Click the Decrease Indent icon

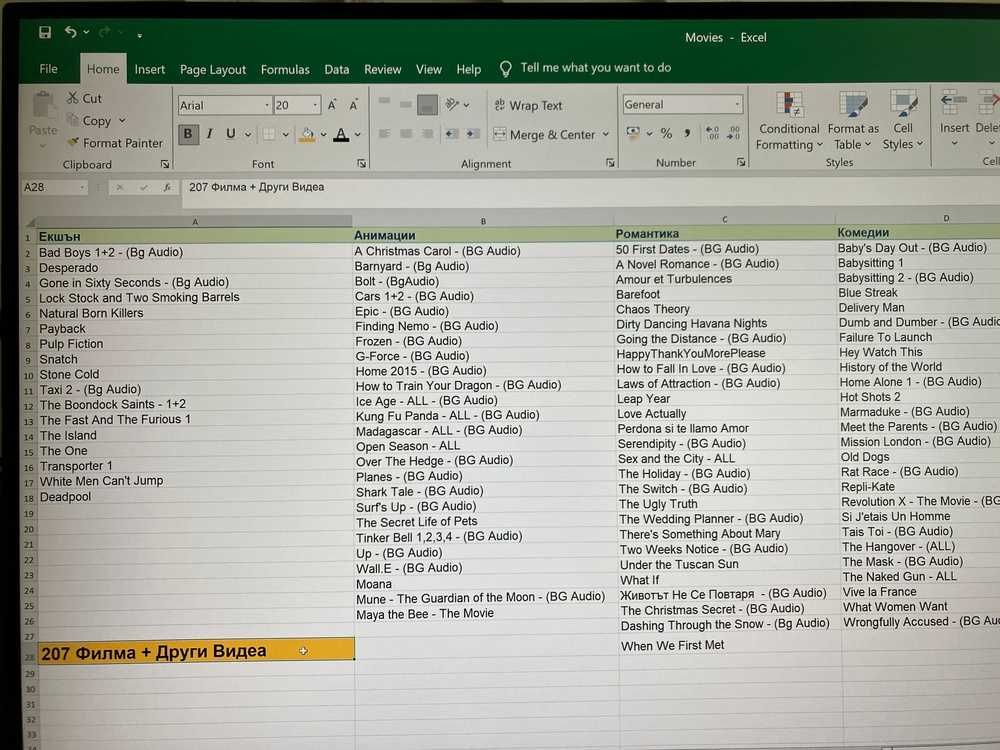tap(452, 134)
